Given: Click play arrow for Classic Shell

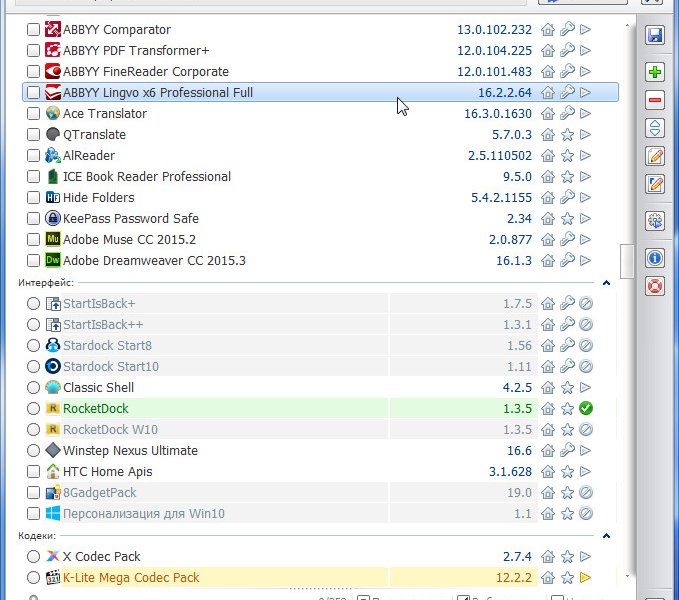Looking at the screenshot, I should [585, 387].
